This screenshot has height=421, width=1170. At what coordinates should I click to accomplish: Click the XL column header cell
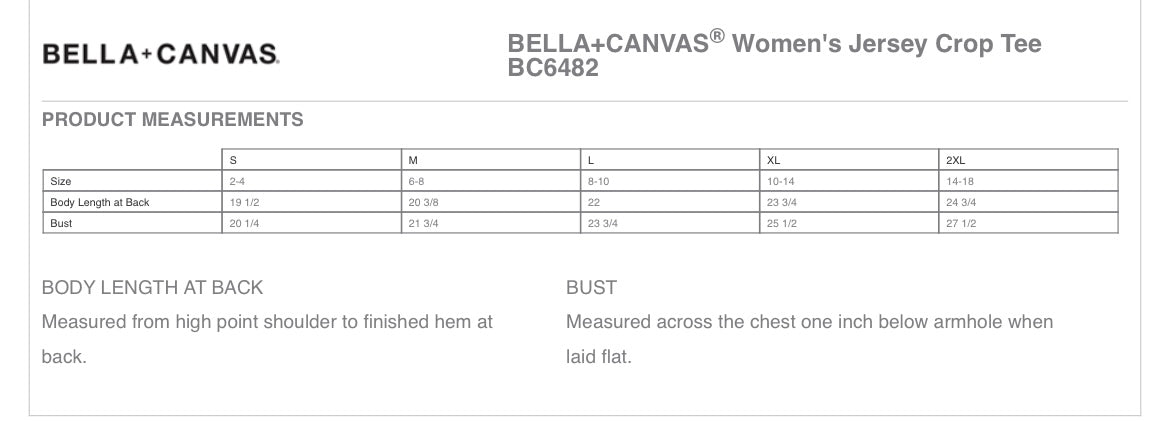(849, 160)
